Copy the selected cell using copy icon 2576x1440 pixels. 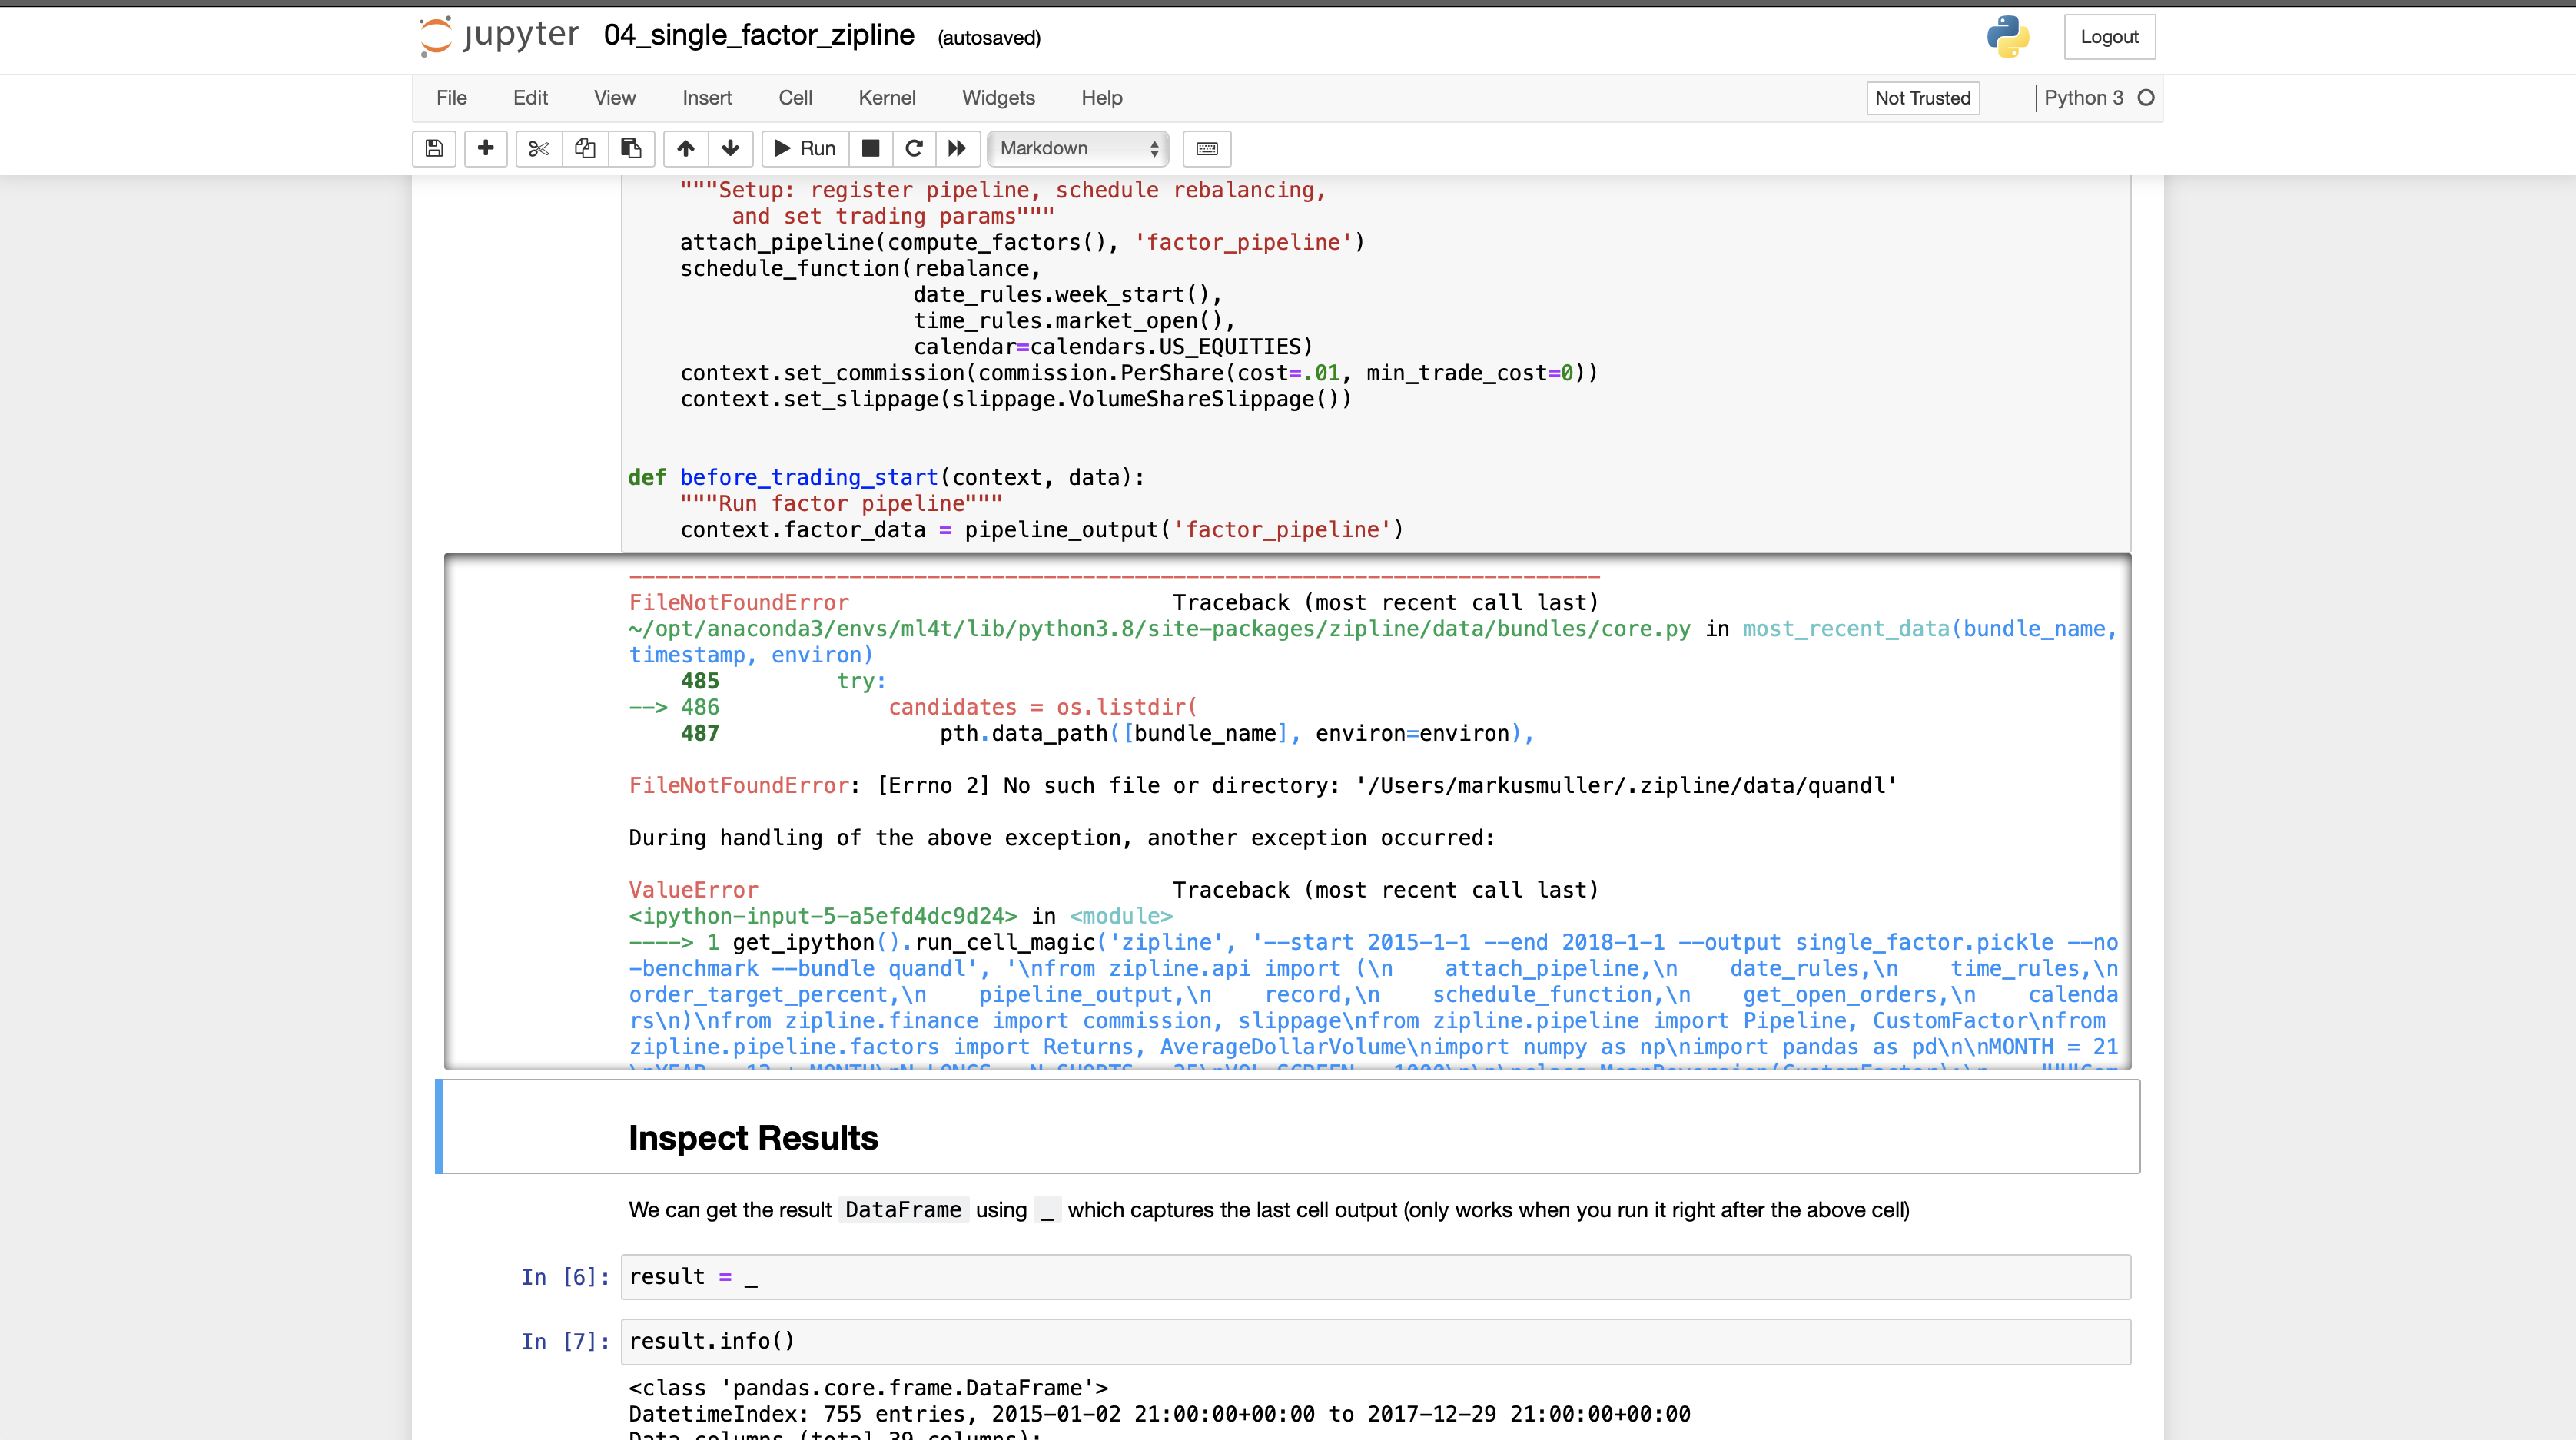tap(584, 148)
